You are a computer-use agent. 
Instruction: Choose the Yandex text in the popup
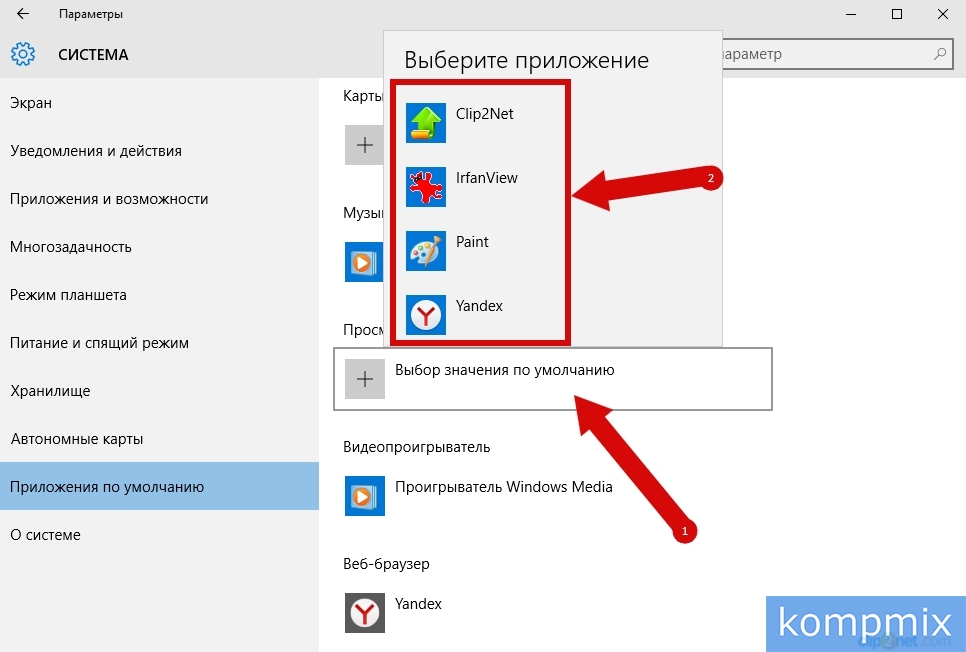(479, 306)
